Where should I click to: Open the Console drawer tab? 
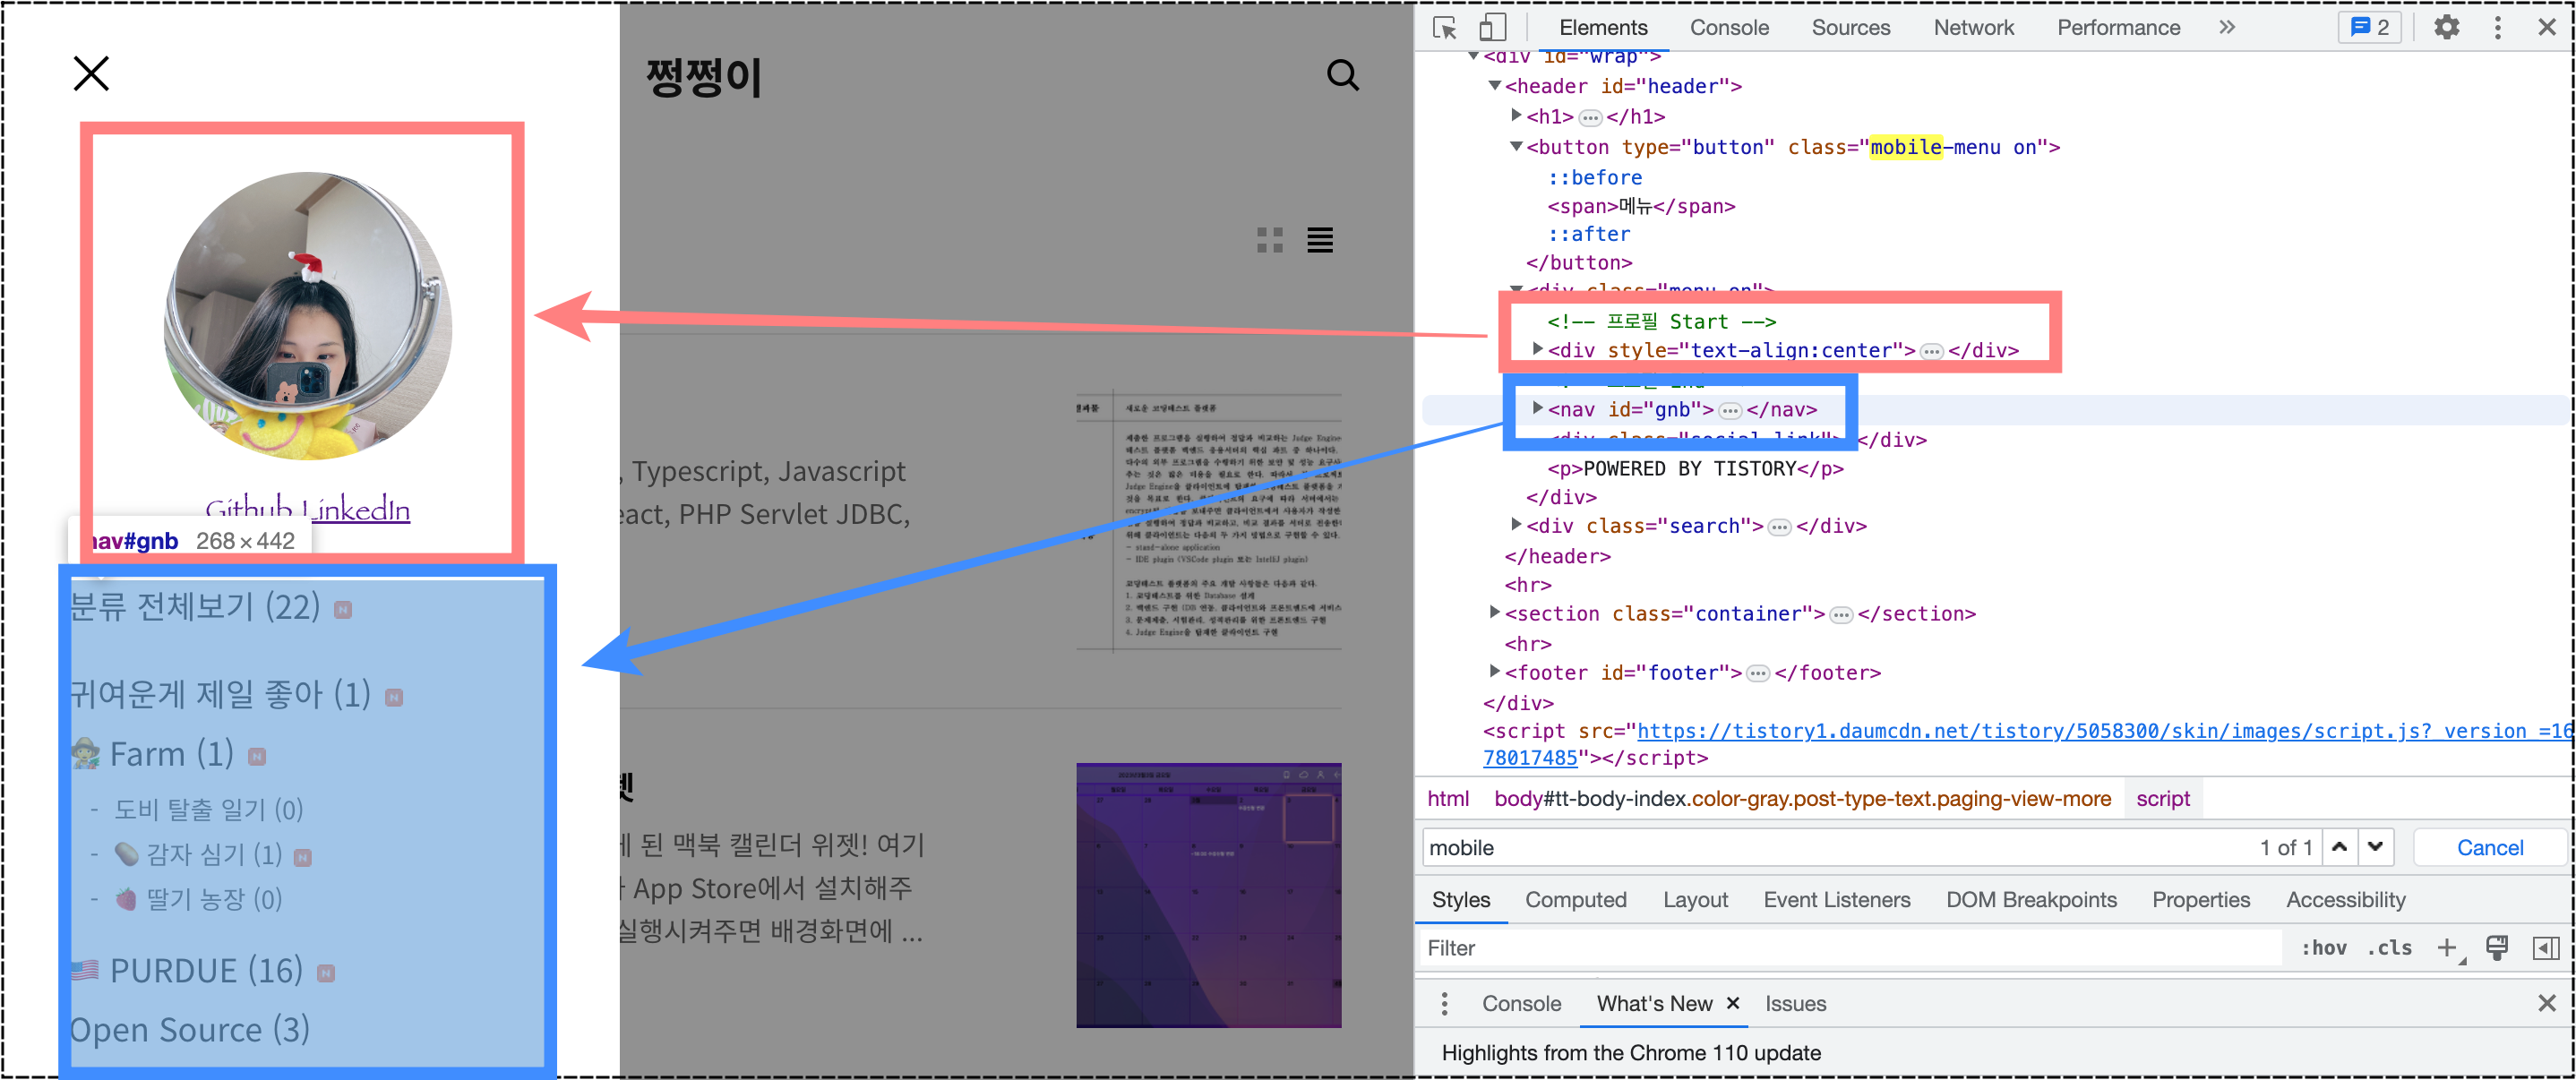pyautogui.click(x=1520, y=1003)
